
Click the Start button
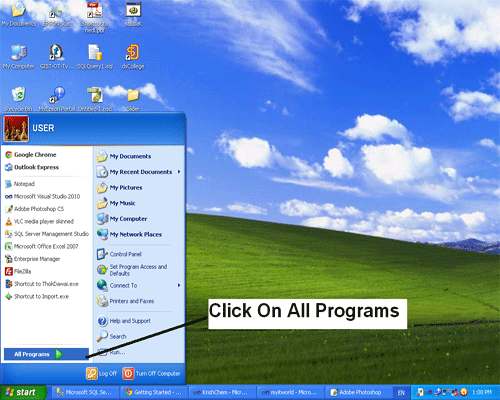coord(23,392)
